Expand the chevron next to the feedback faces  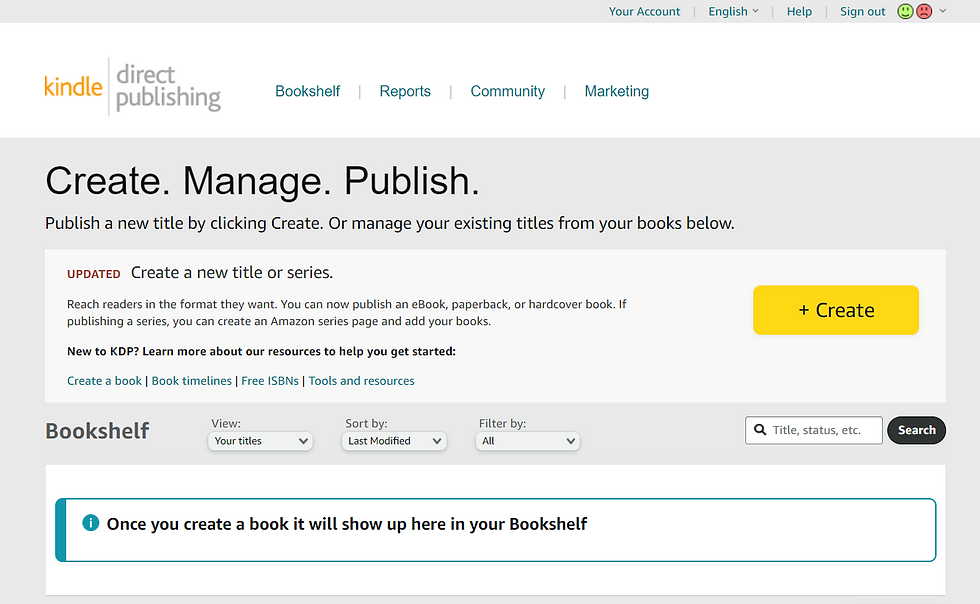(x=941, y=11)
